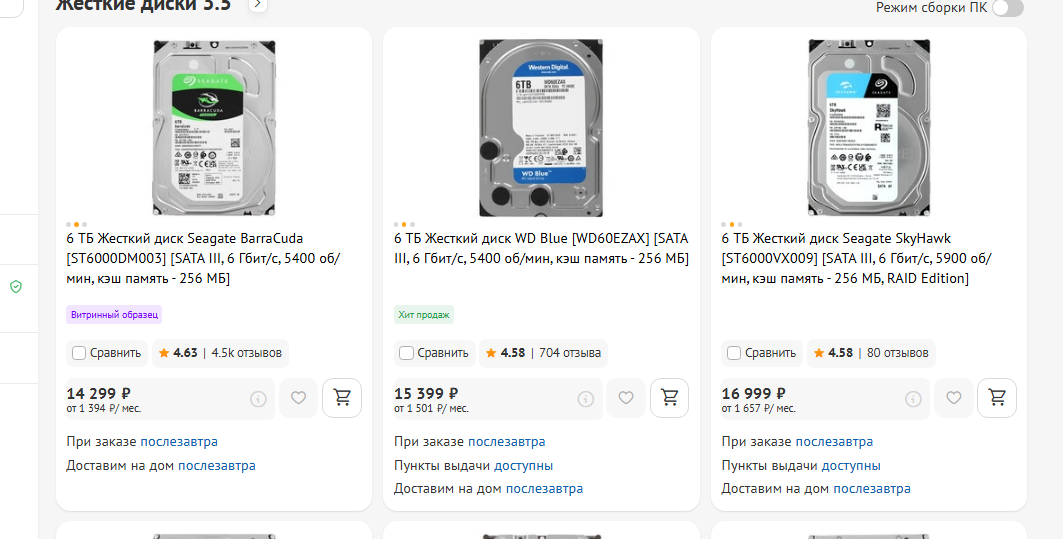
Task: Check Compare for Seagate BarraCuda
Action: coord(79,353)
